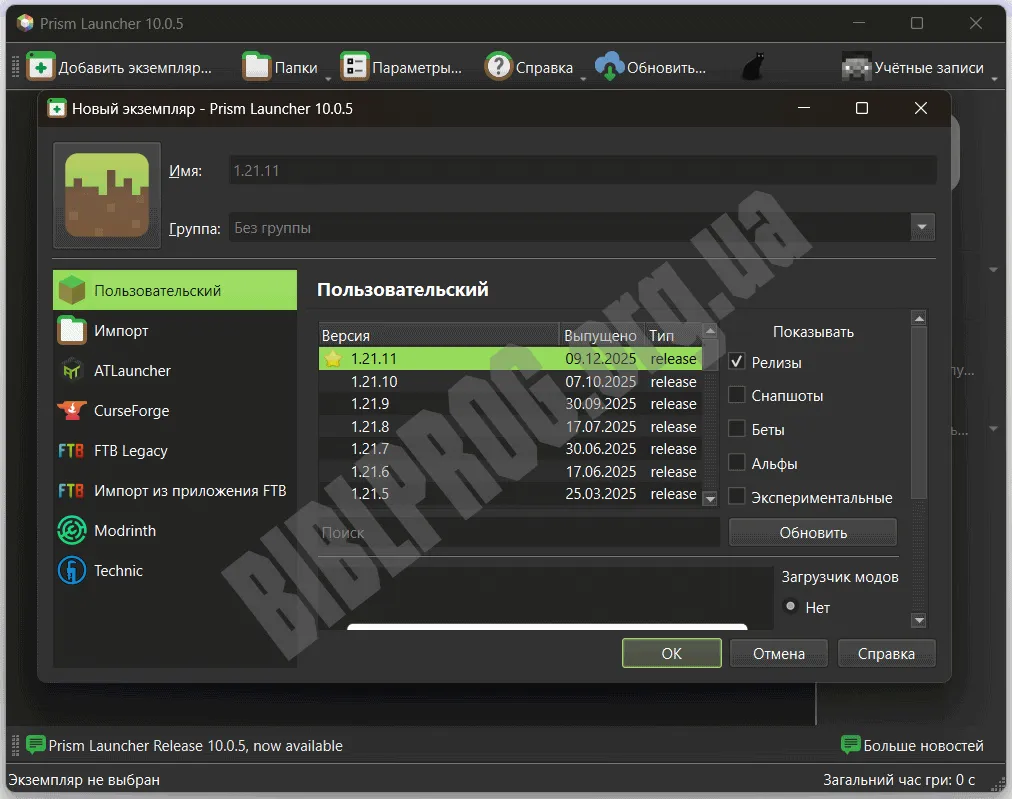Click the Тип column header
The image size is (1012, 799).
point(673,336)
